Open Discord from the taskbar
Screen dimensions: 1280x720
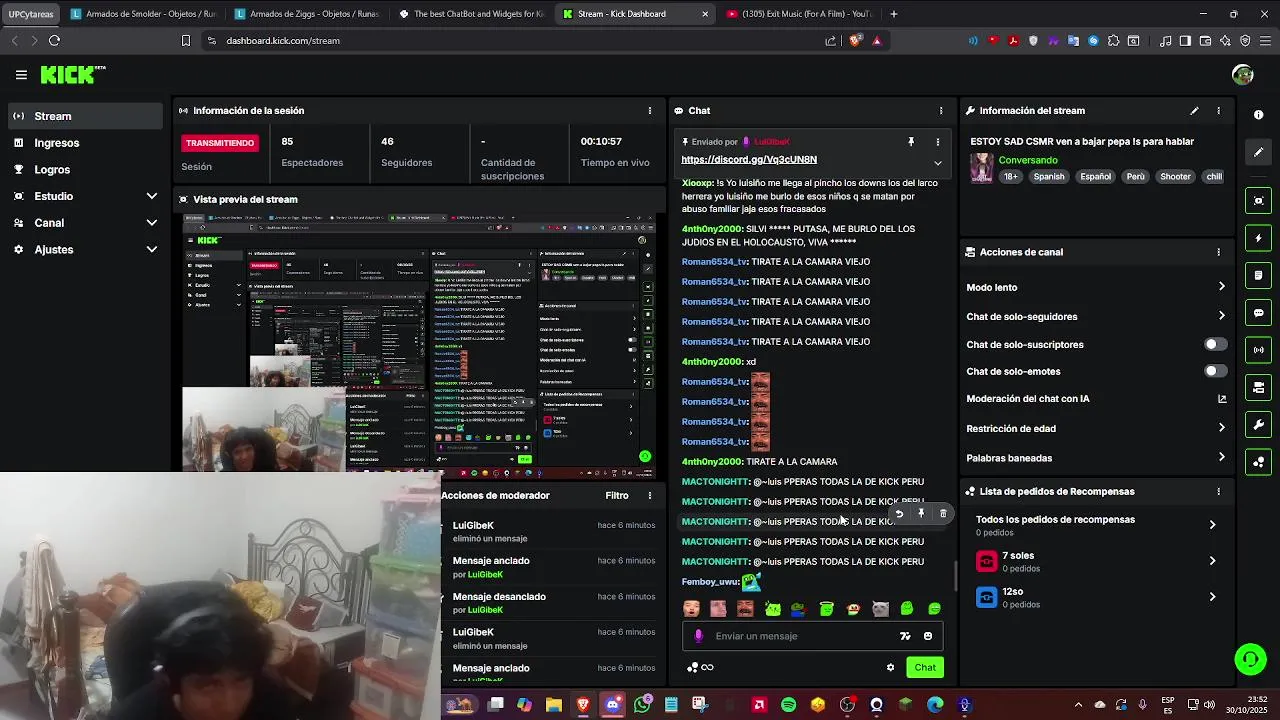point(612,705)
